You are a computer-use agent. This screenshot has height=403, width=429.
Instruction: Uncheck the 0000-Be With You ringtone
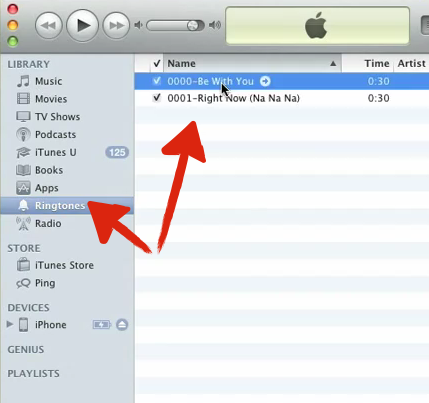coord(157,81)
